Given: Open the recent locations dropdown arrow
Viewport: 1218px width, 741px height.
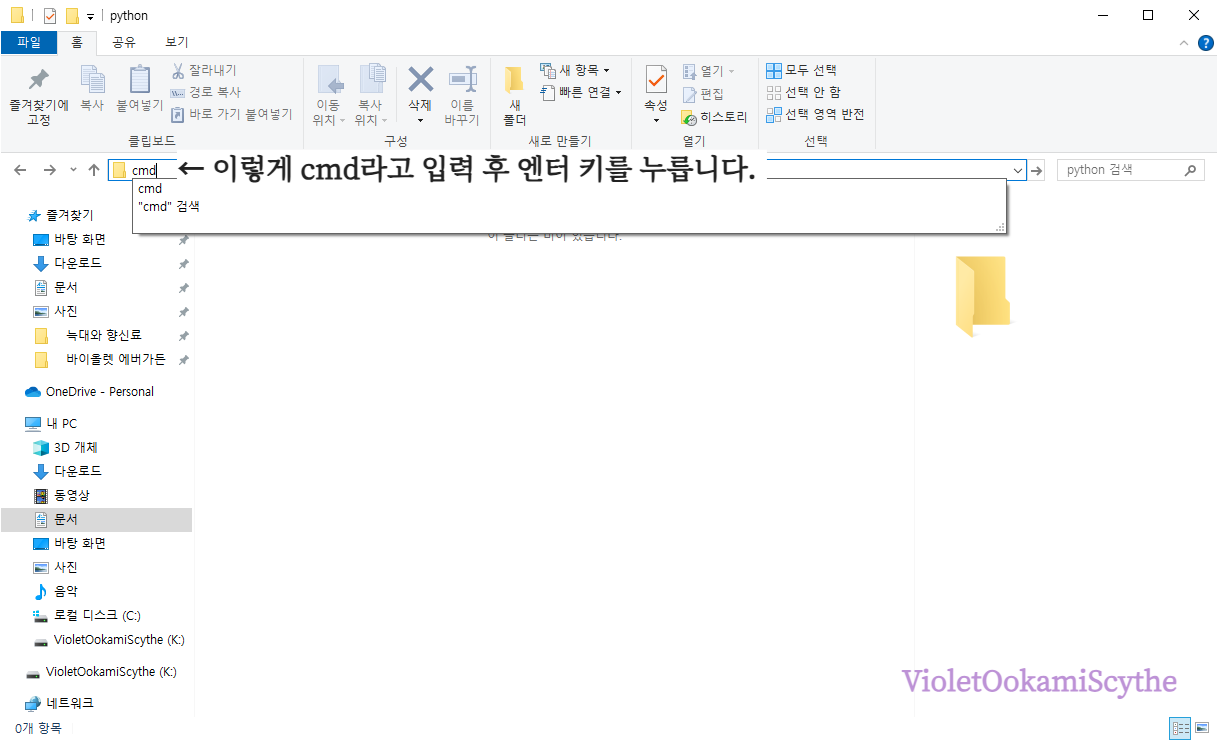Looking at the screenshot, I should [73, 170].
